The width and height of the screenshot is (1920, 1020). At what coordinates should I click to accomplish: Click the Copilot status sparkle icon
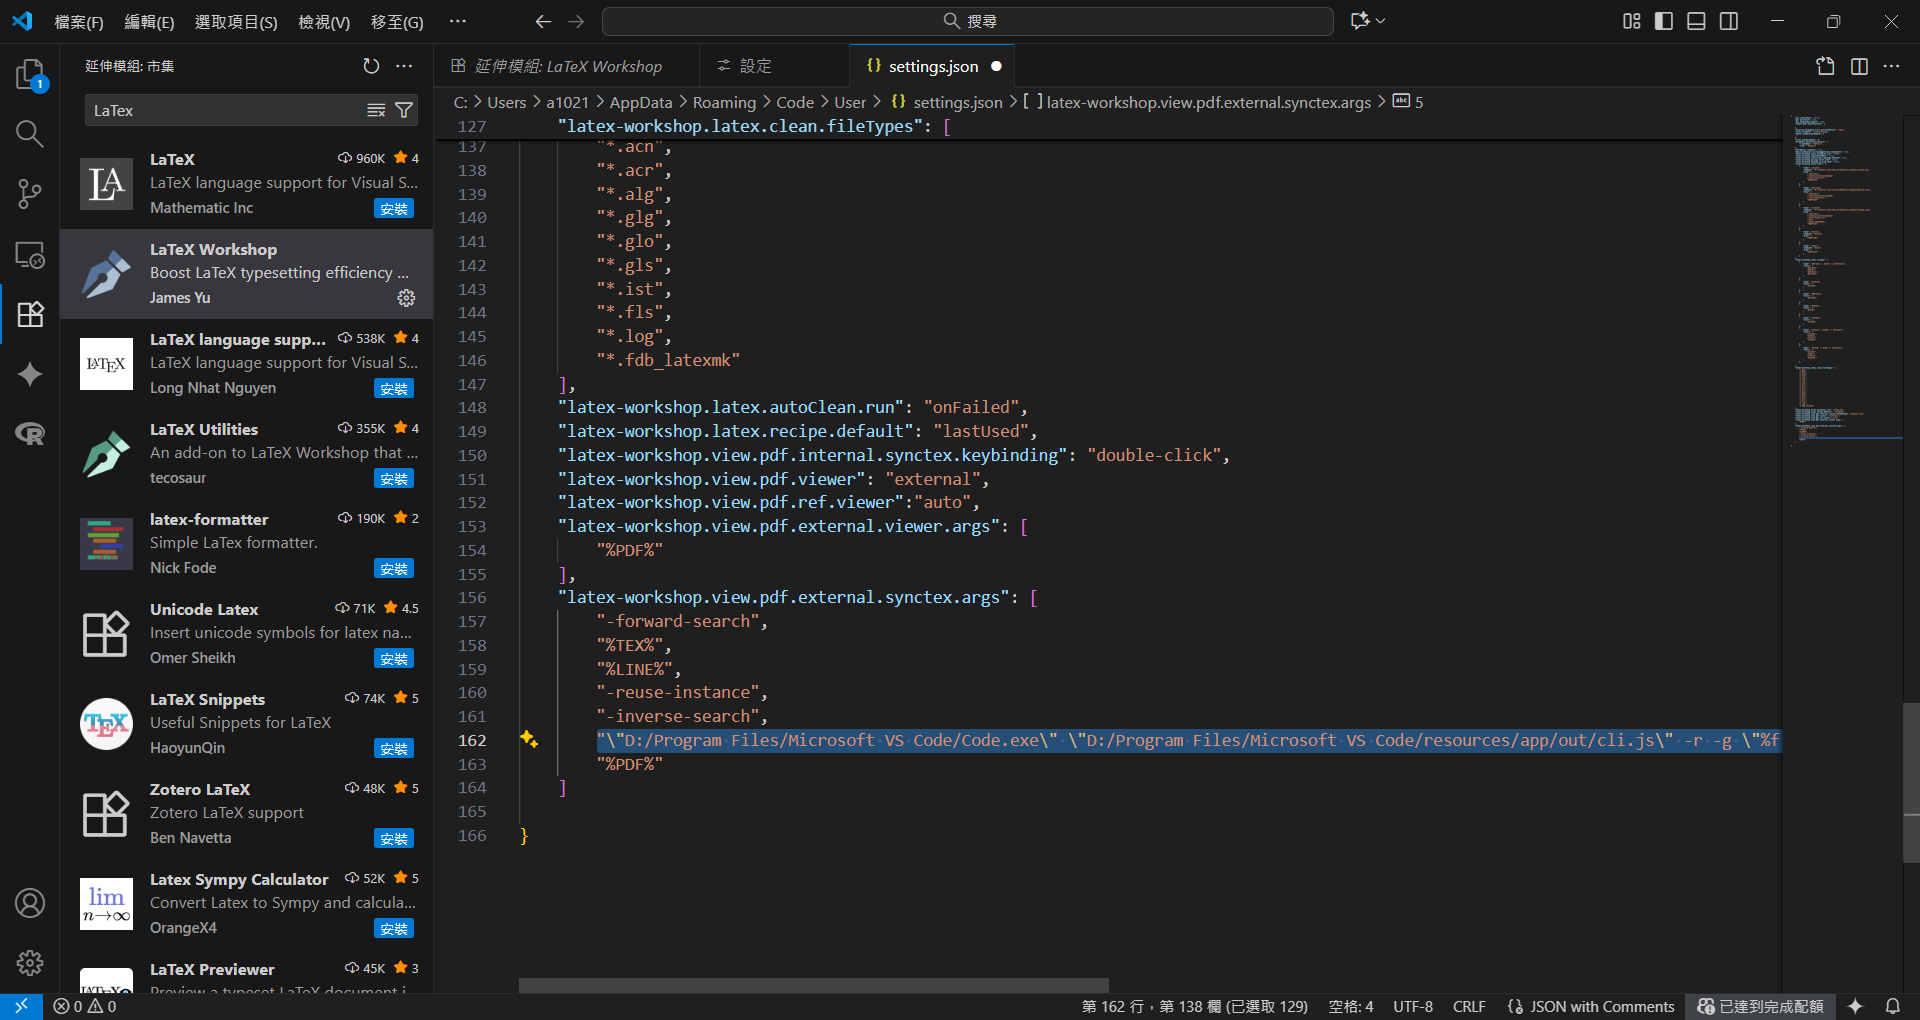1856,1006
